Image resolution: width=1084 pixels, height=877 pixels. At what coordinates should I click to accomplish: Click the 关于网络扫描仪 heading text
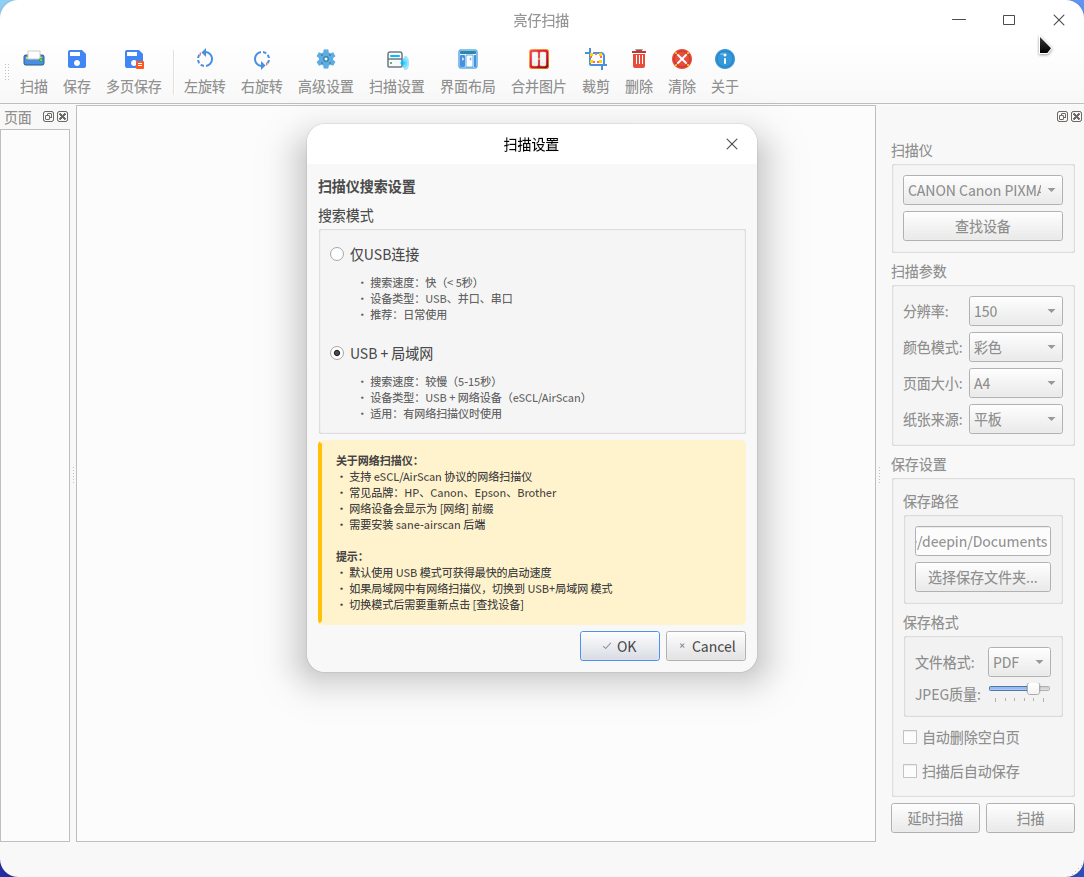coord(377,461)
